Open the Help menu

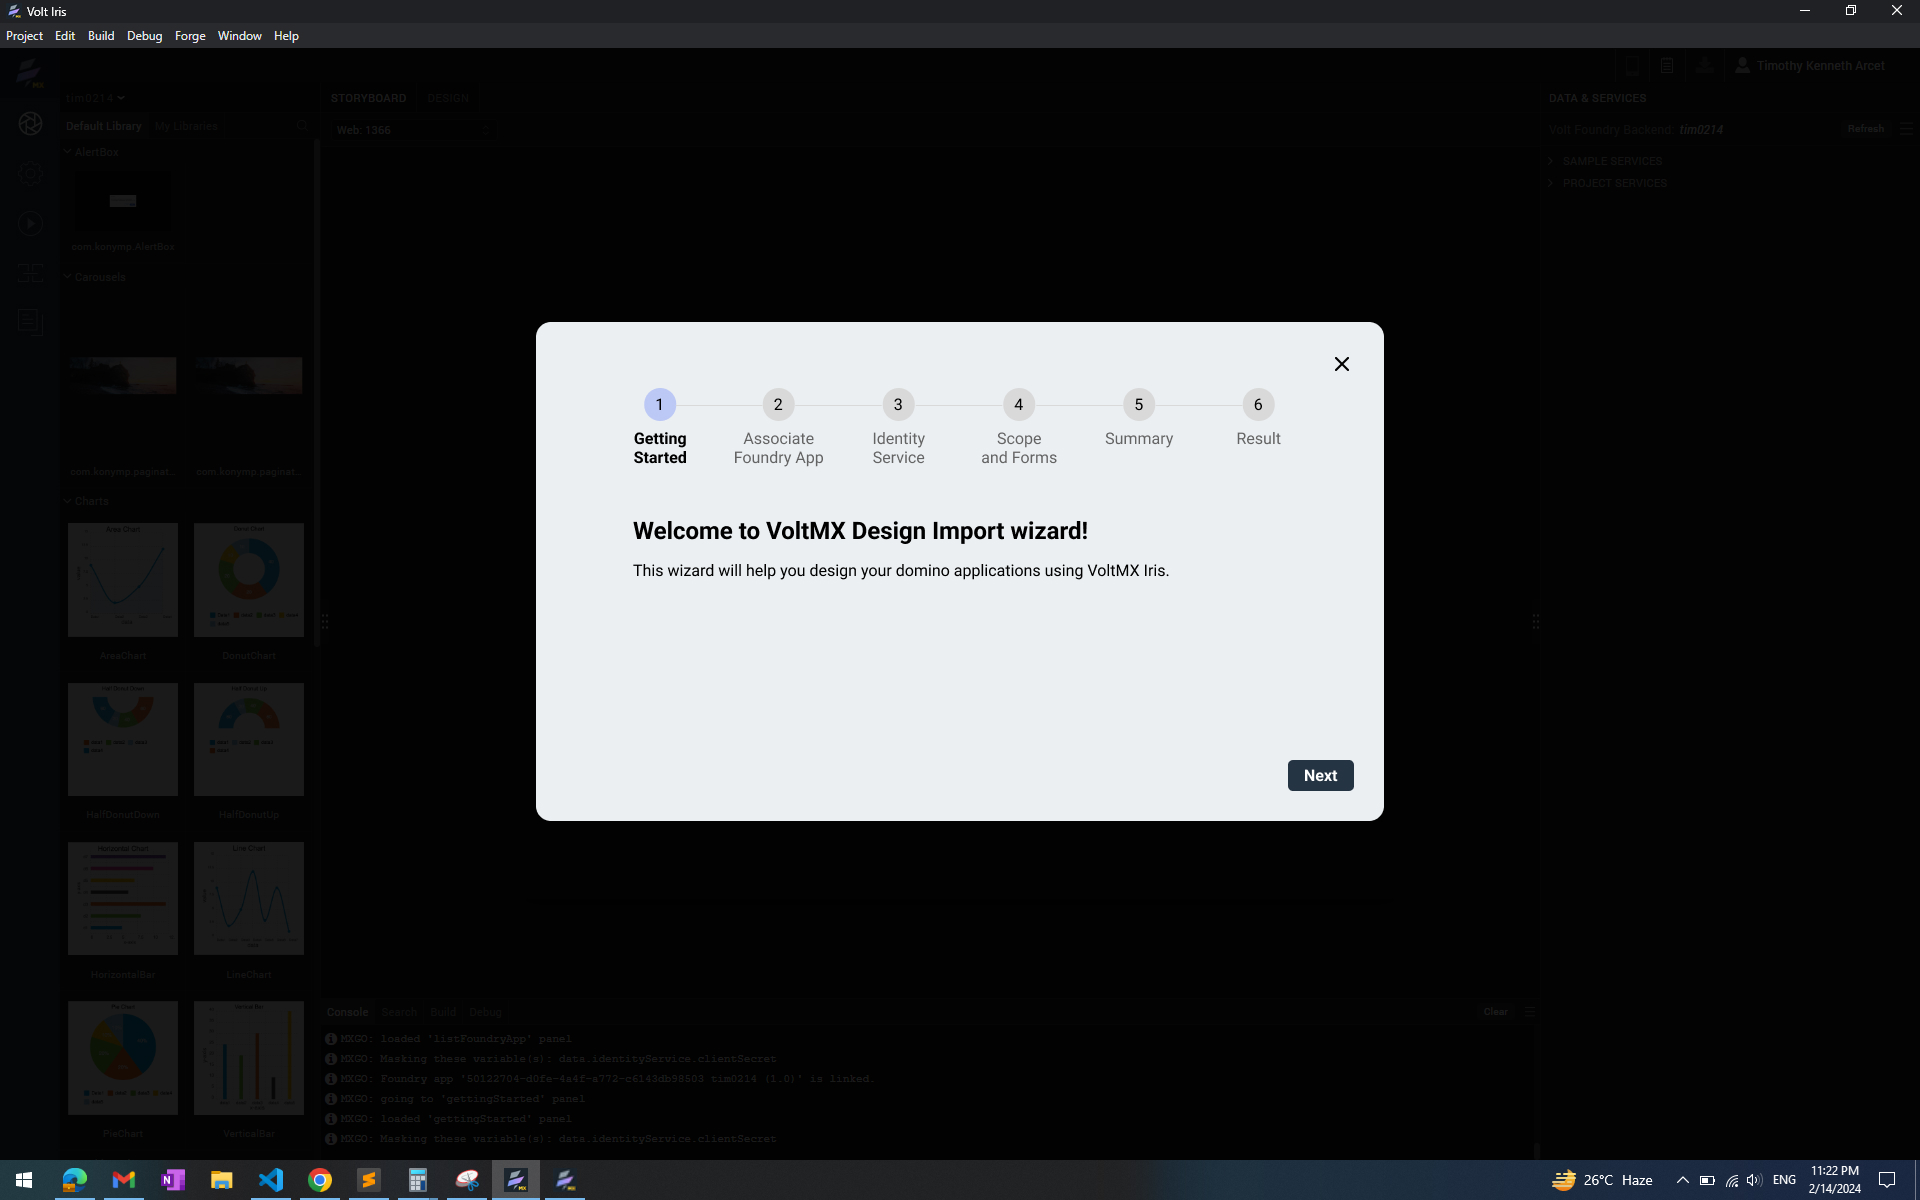click(286, 36)
